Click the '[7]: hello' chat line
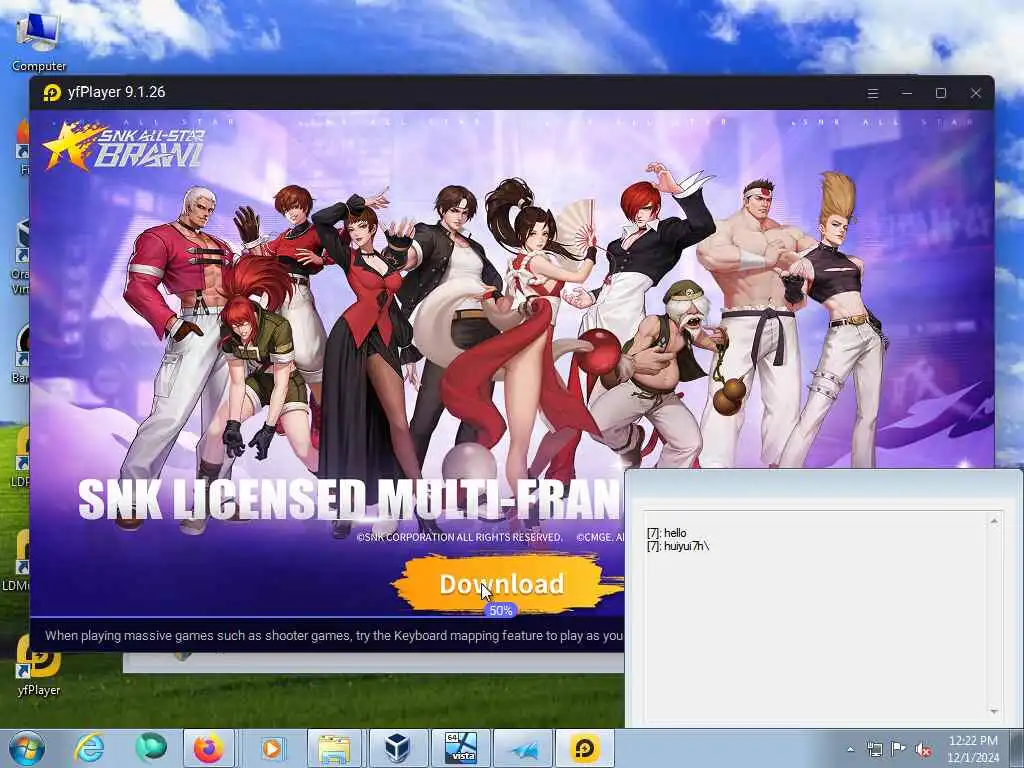Image resolution: width=1024 pixels, height=768 pixels. 667,533
